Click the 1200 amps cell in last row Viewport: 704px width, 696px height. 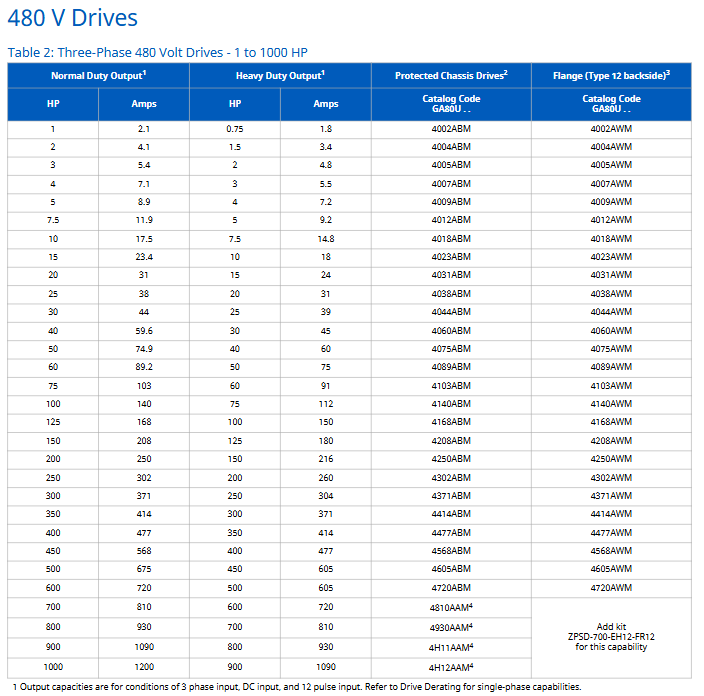coord(143,666)
